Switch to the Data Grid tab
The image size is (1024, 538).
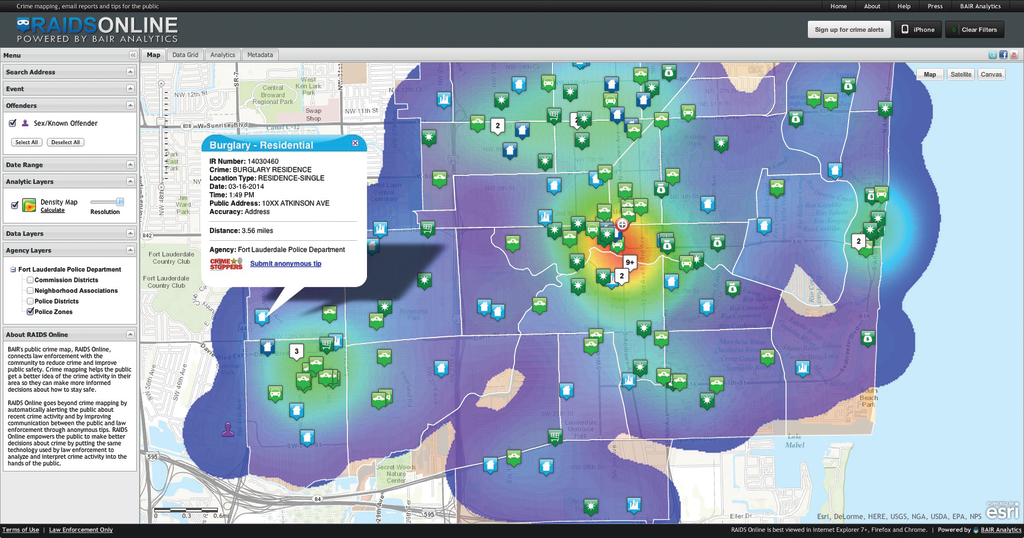tap(186, 55)
